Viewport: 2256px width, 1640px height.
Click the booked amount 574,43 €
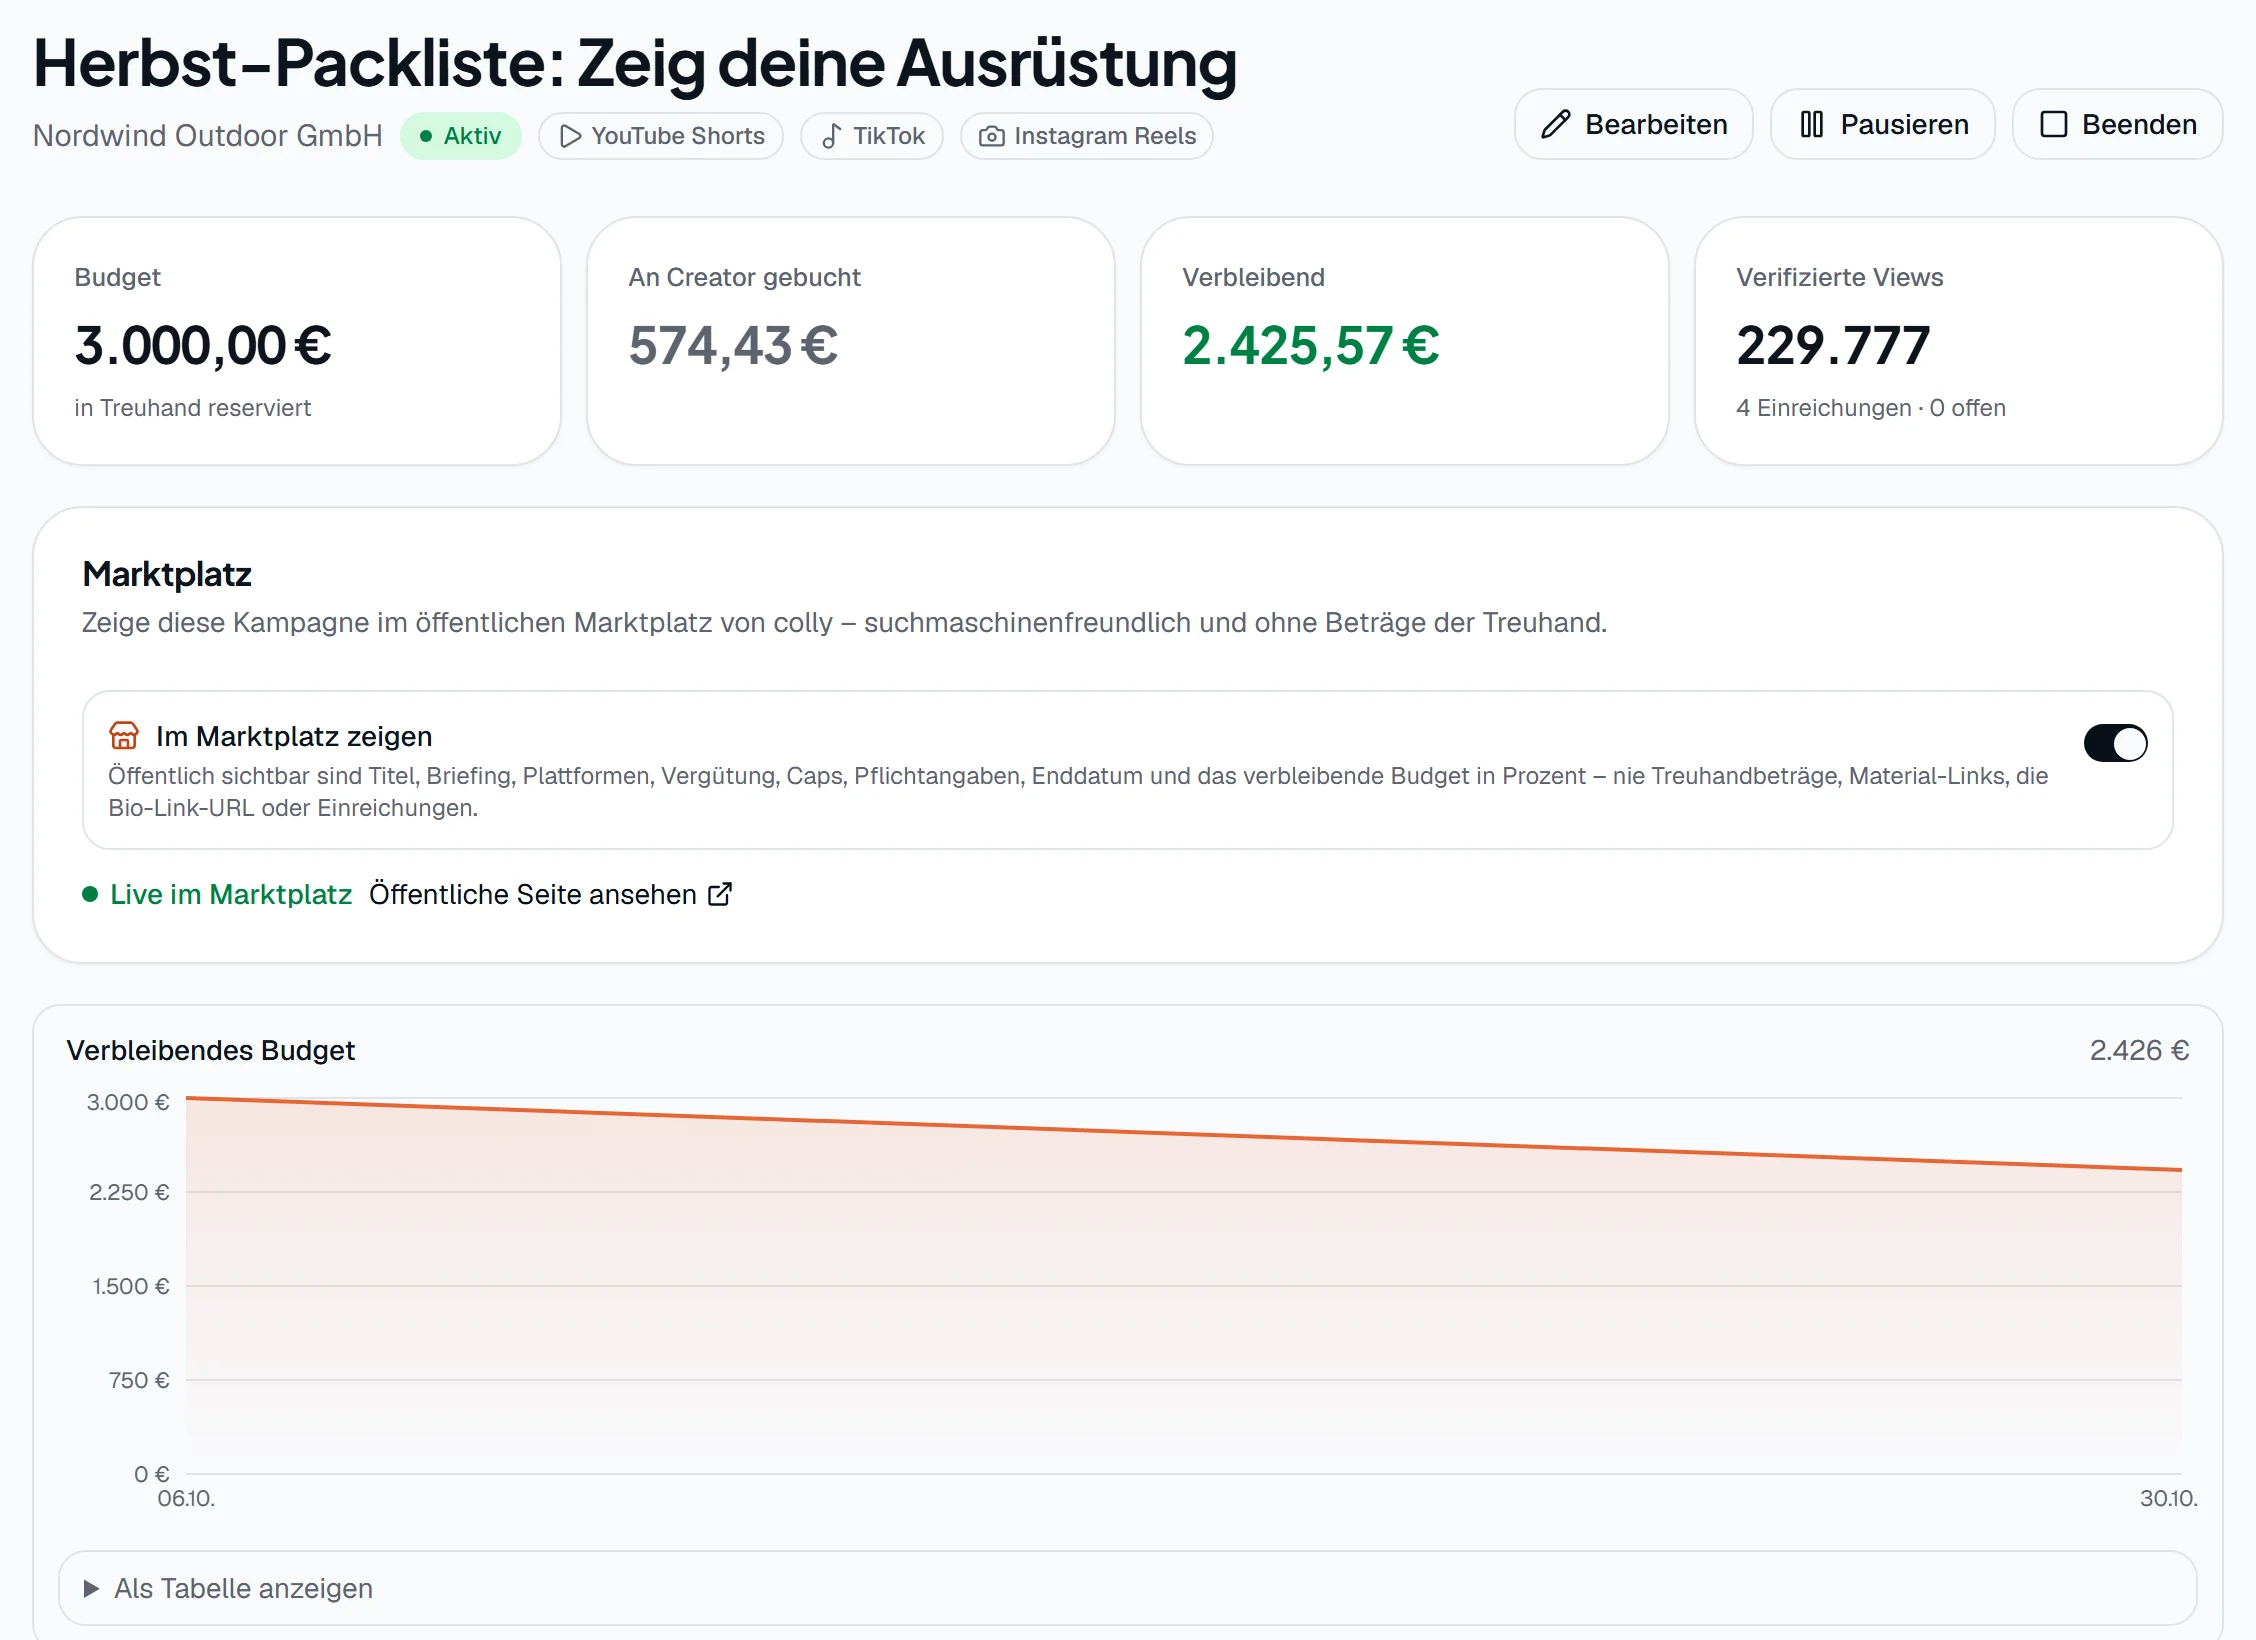tap(733, 346)
